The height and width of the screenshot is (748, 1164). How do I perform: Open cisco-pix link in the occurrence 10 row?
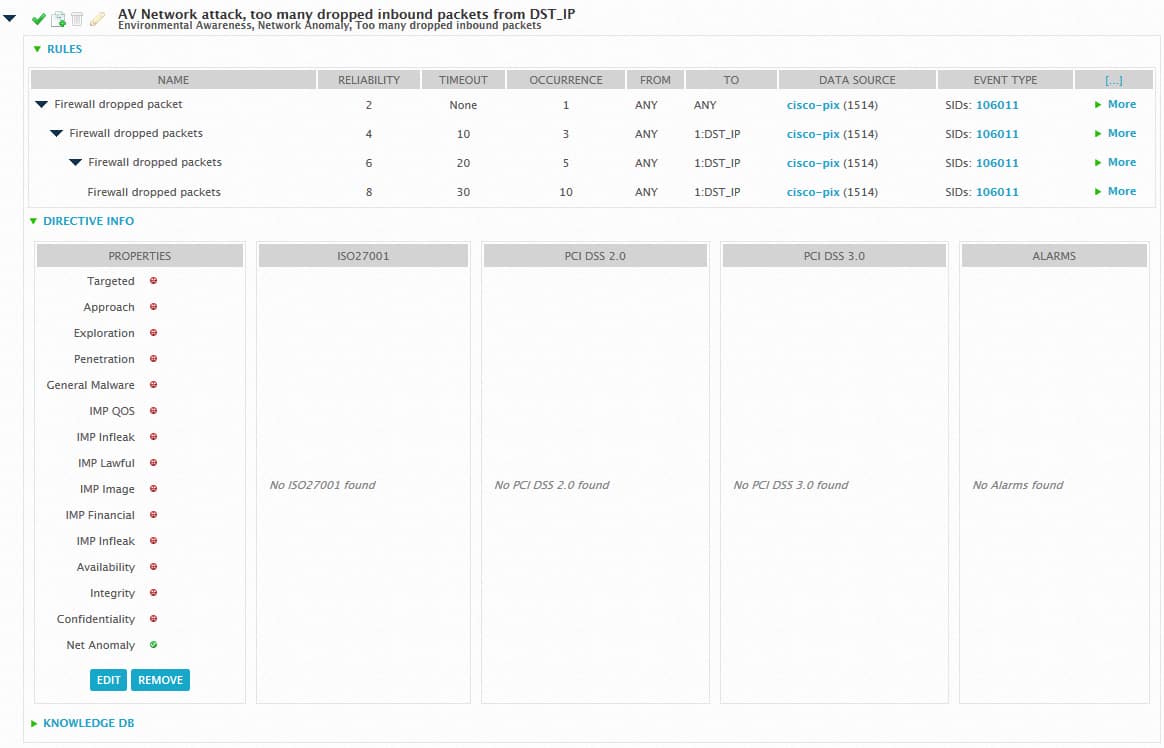[813, 191]
